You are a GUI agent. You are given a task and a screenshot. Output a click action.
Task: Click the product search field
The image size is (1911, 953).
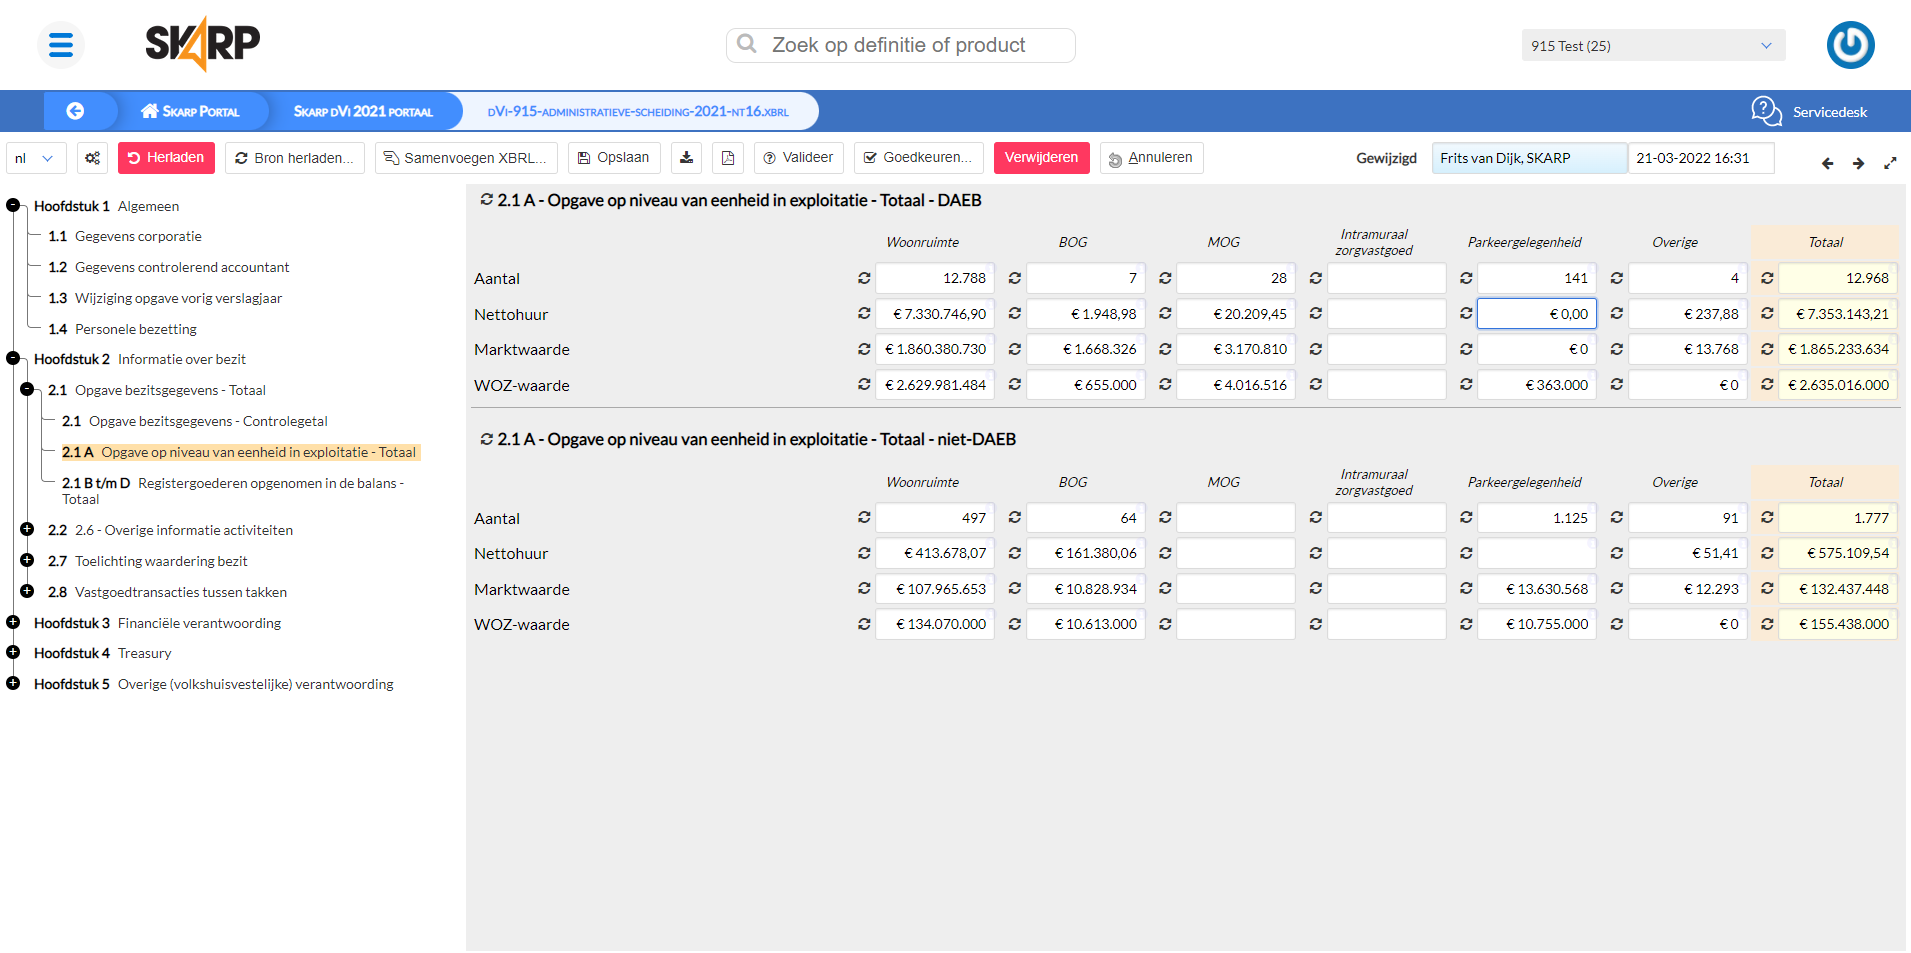pyautogui.click(x=900, y=45)
